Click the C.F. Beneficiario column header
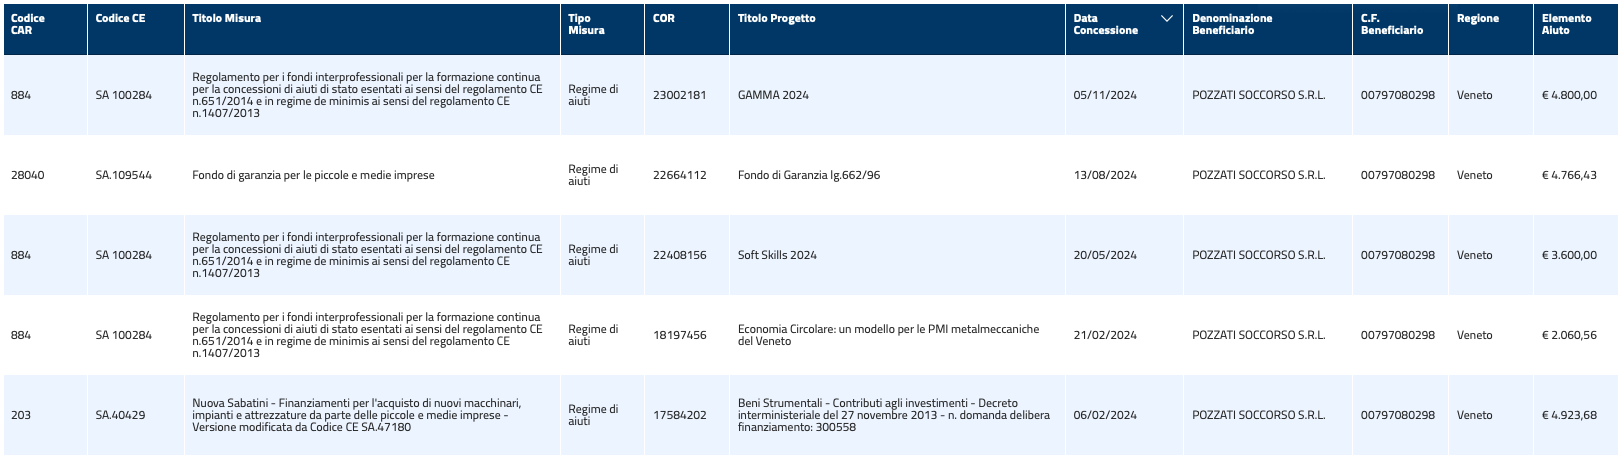1619x455 pixels. tap(1391, 24)
